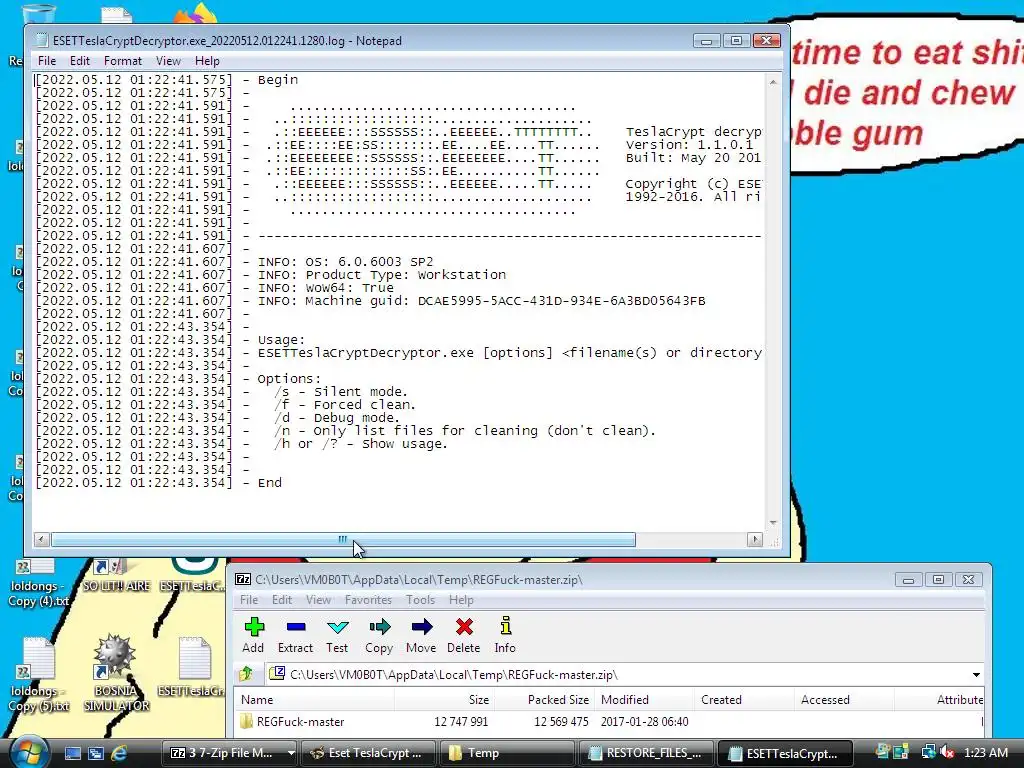Switch to RESTORE_FILES taskbar button

click(645, 753)
